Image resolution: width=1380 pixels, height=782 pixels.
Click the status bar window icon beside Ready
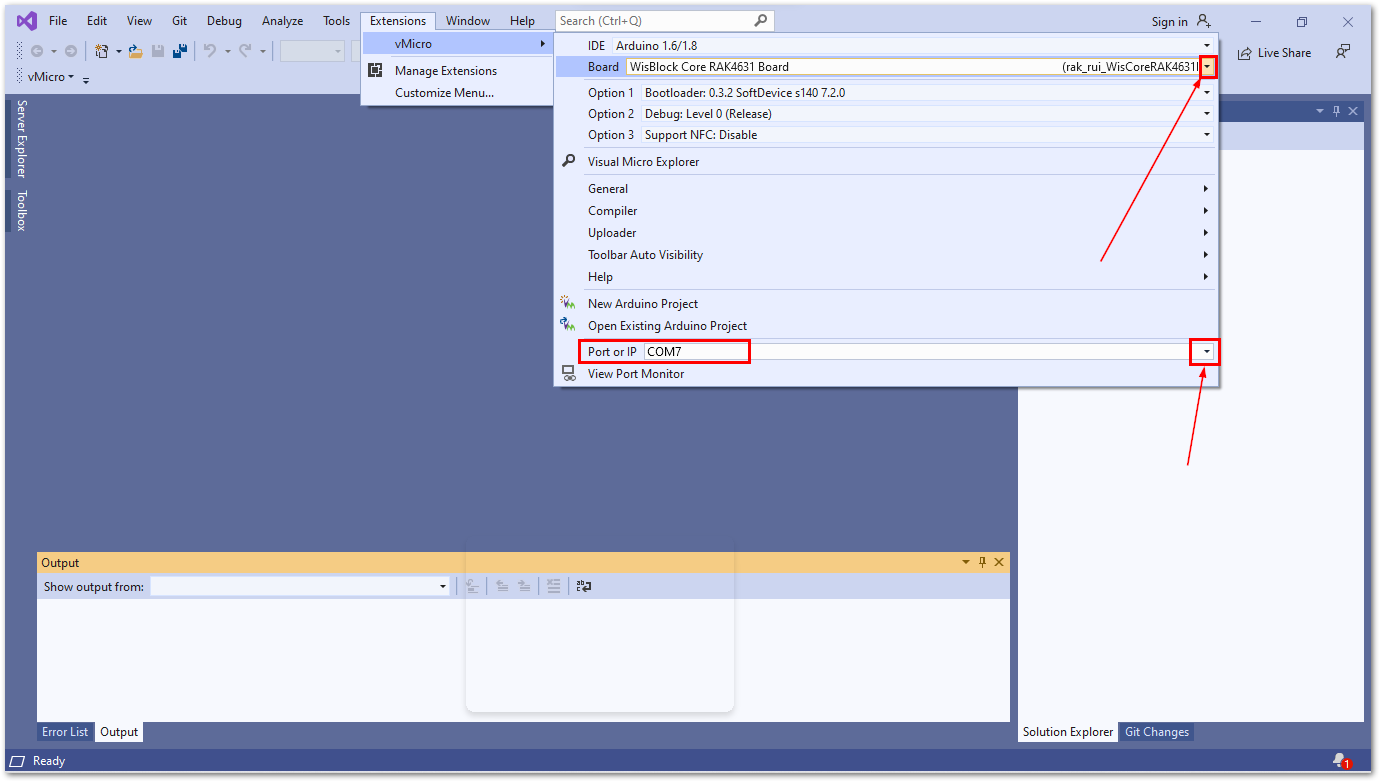pos(17,761)
